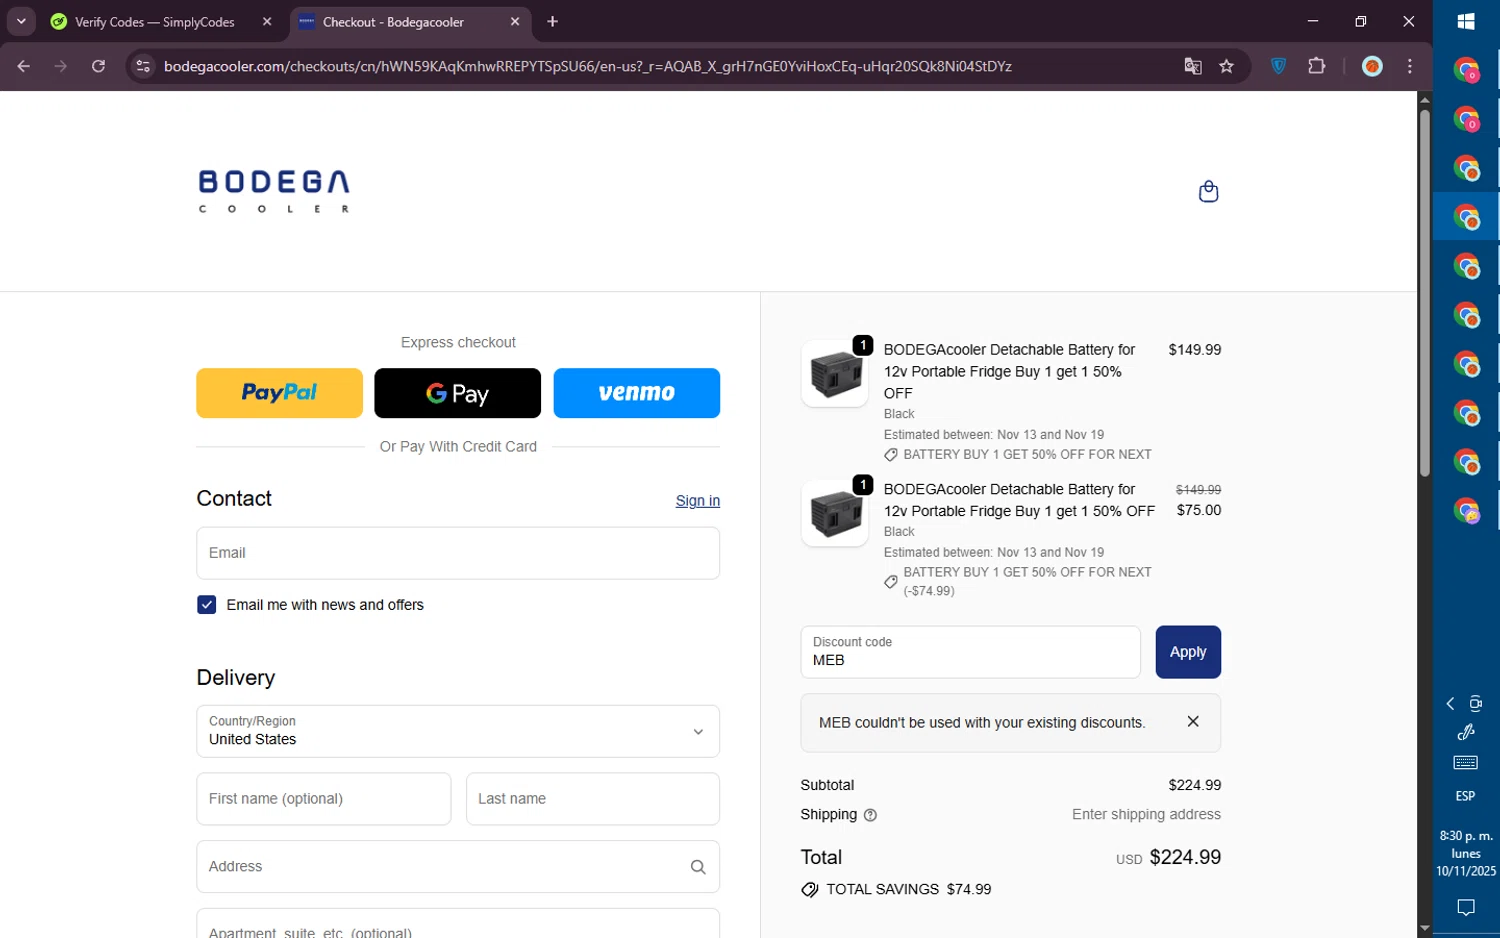Viewport: 1500px width, 938px height.
Task: Expand the Country/Region dropdown
Action: pos(458,731)
